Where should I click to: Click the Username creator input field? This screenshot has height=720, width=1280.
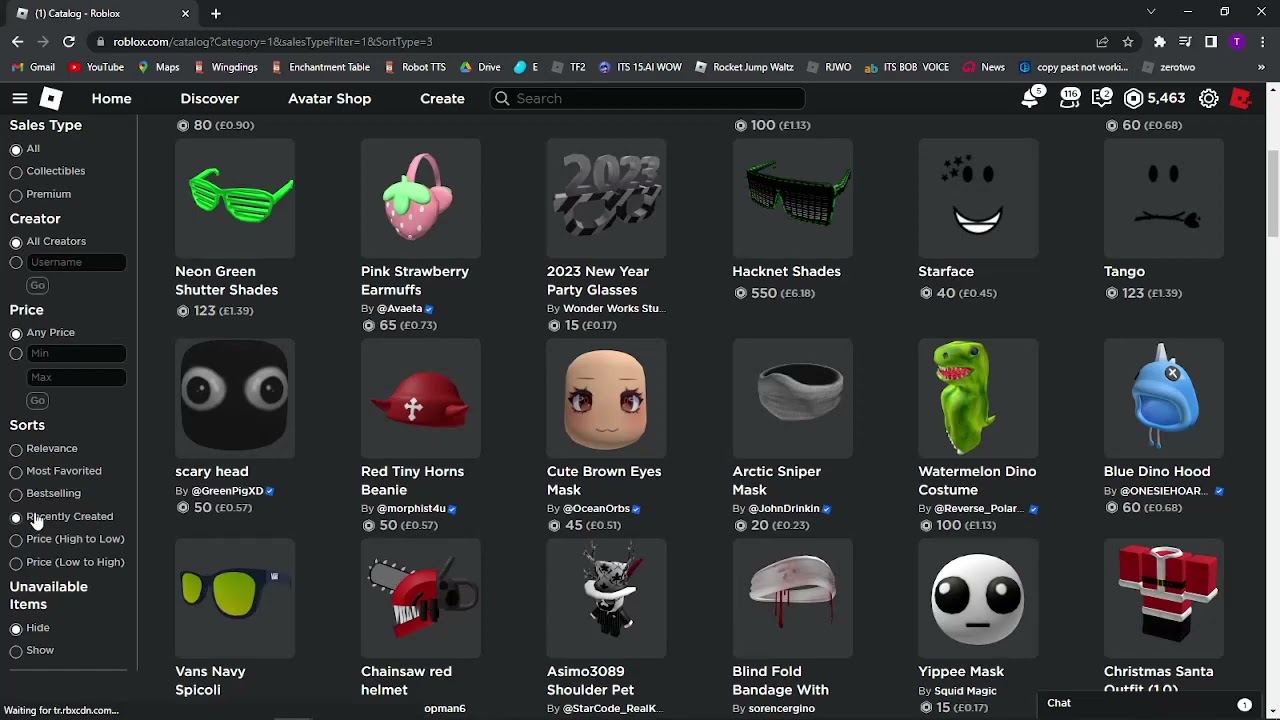point(77,262)
